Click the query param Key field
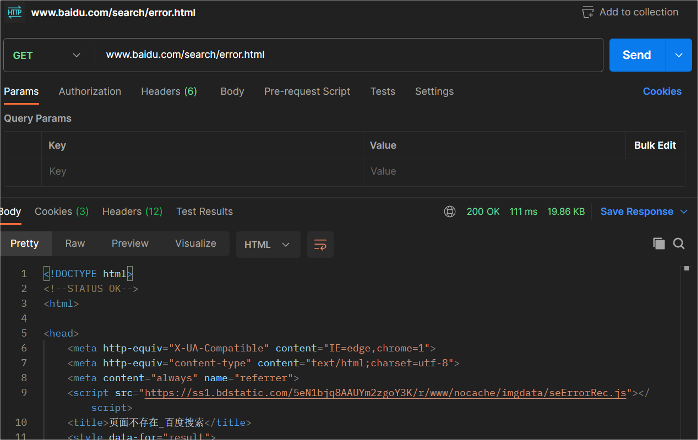698x440 pixels. pos(203,171)
